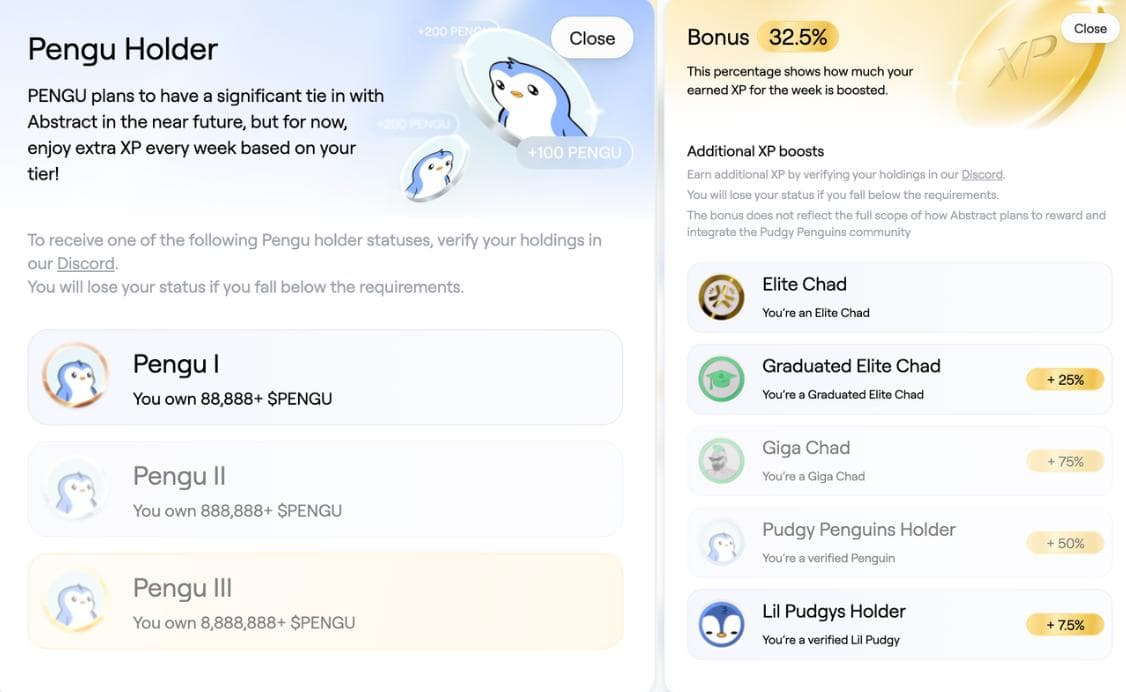Close the Bonus XP panel
The width and height of the screenshot is (1126, 692).
(x=1090, y=29)
